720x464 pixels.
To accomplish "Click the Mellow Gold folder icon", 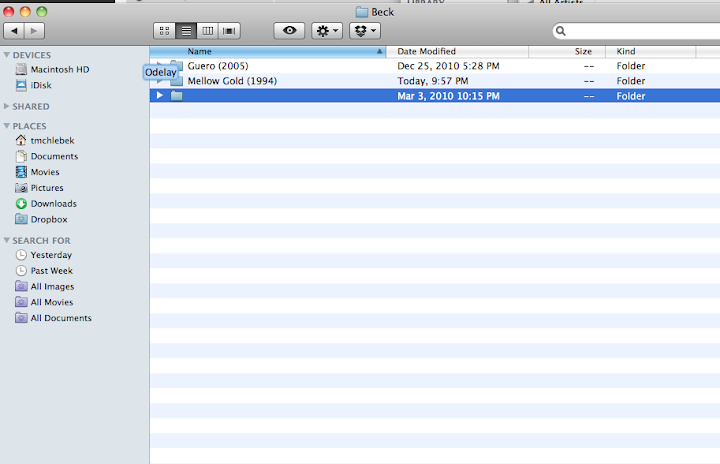I will coord(177,81).
